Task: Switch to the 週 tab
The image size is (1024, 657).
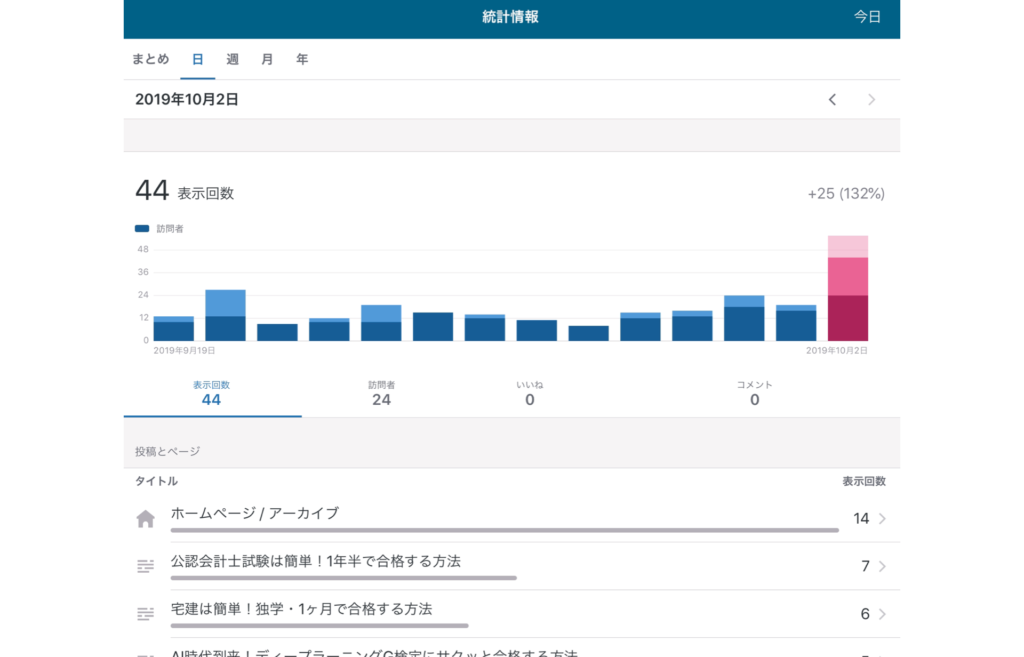Action: (x=233, y=59)
